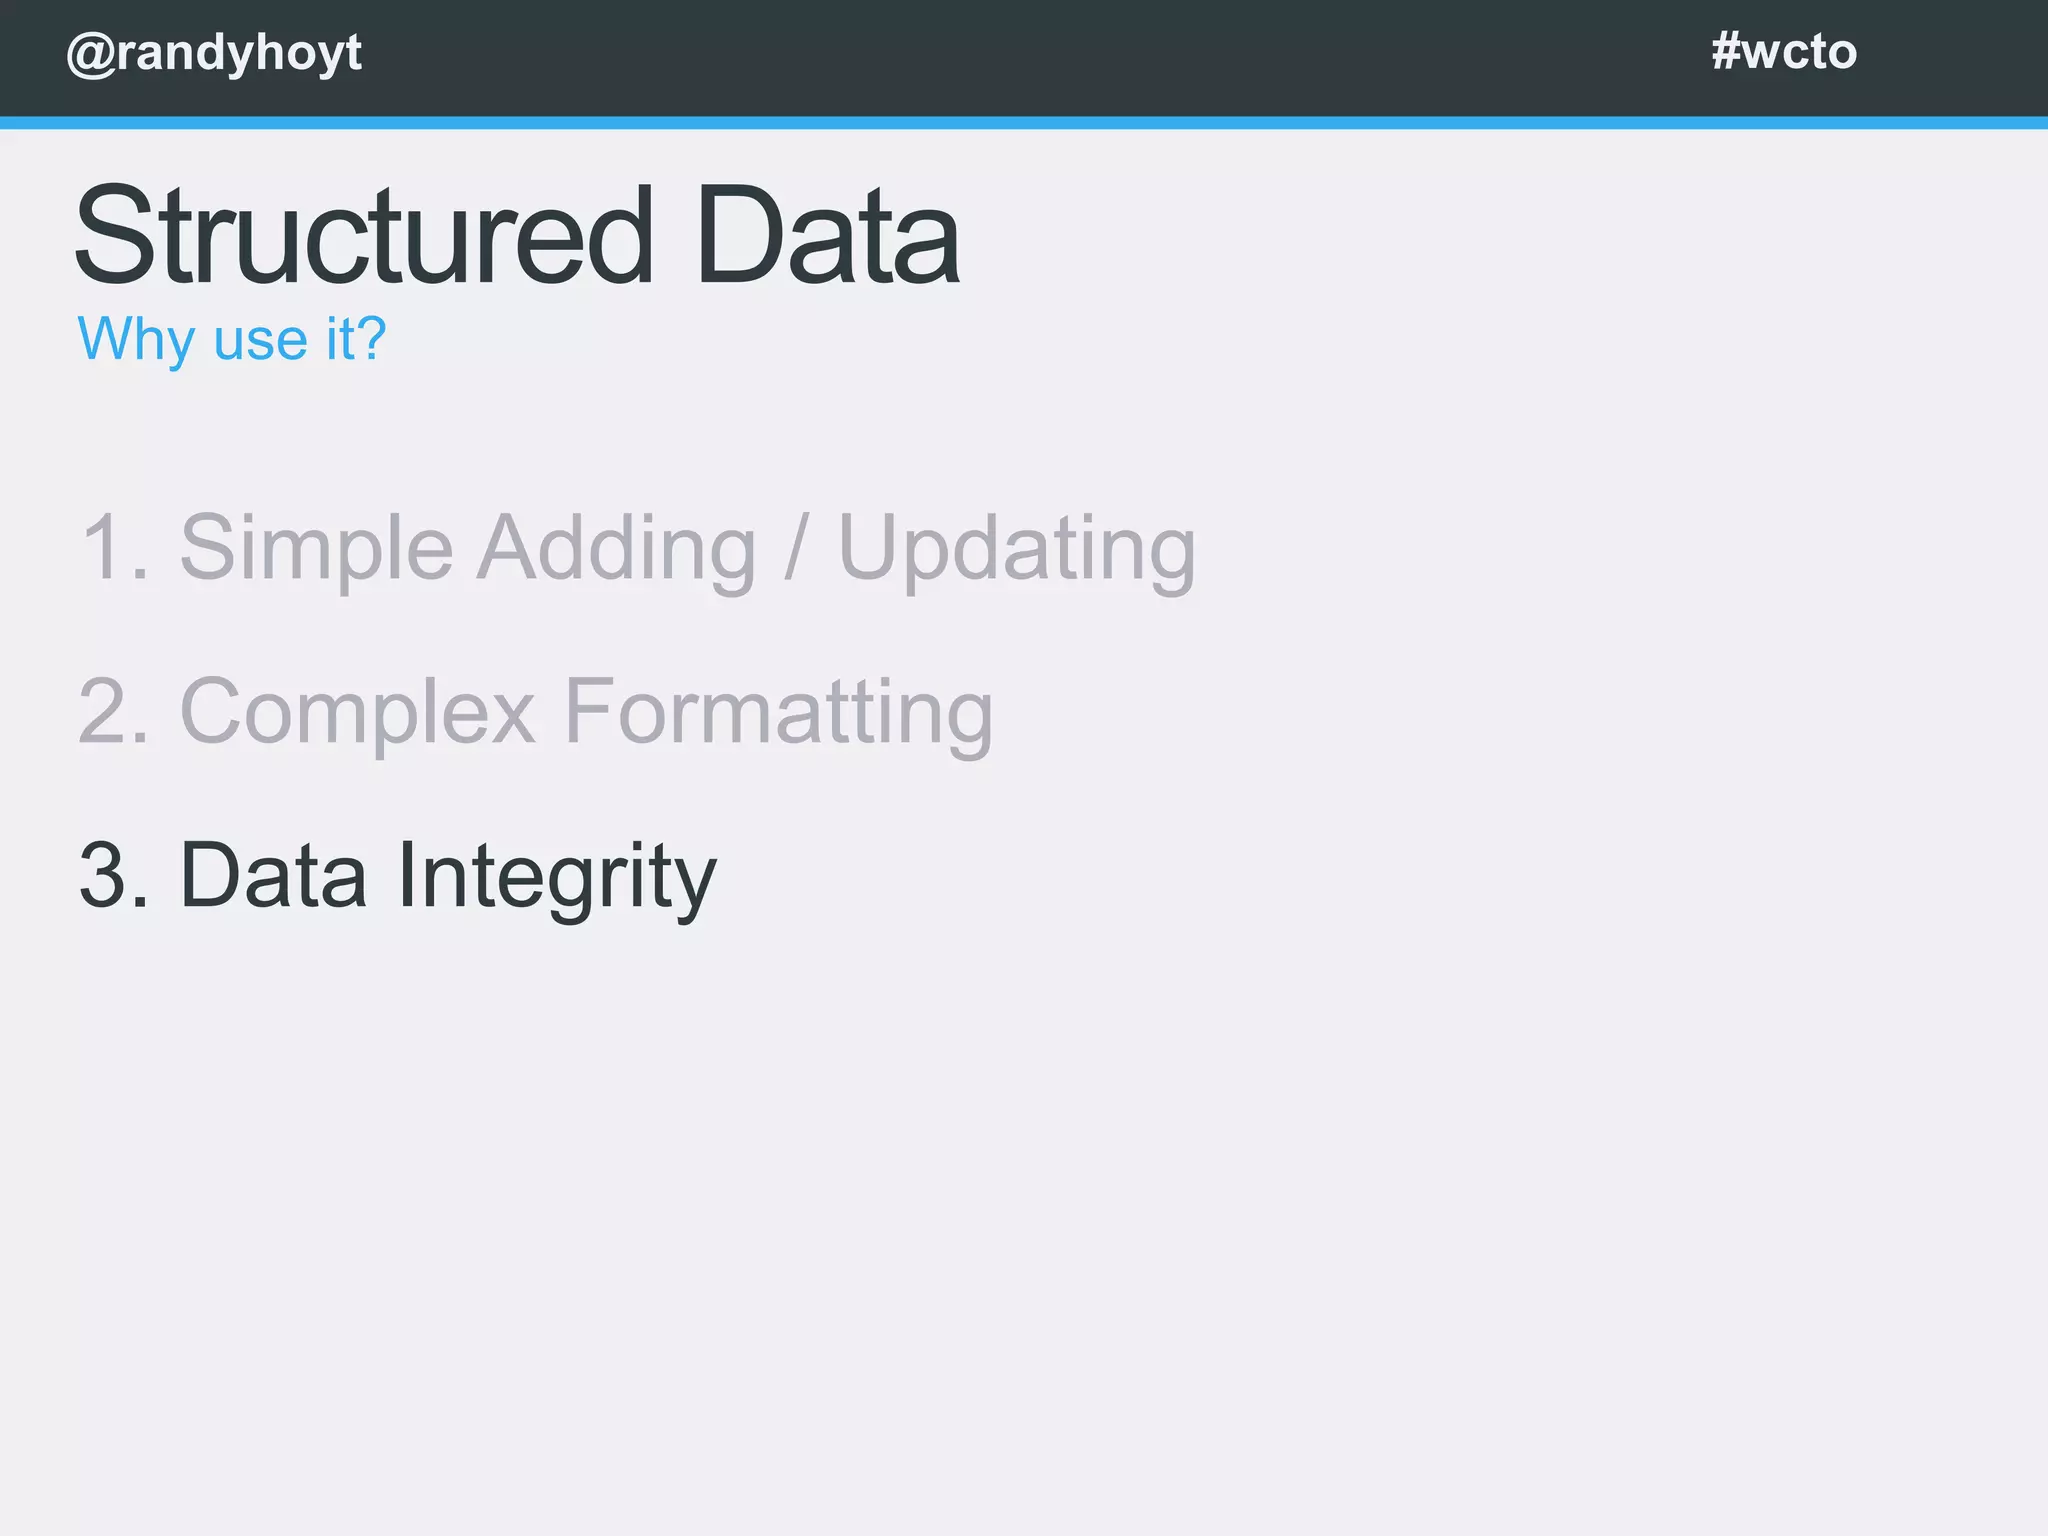The width and height of the screenshot is (2048, 1536).
Task: Click the slash between Adding and Updating
Action: 796,547
